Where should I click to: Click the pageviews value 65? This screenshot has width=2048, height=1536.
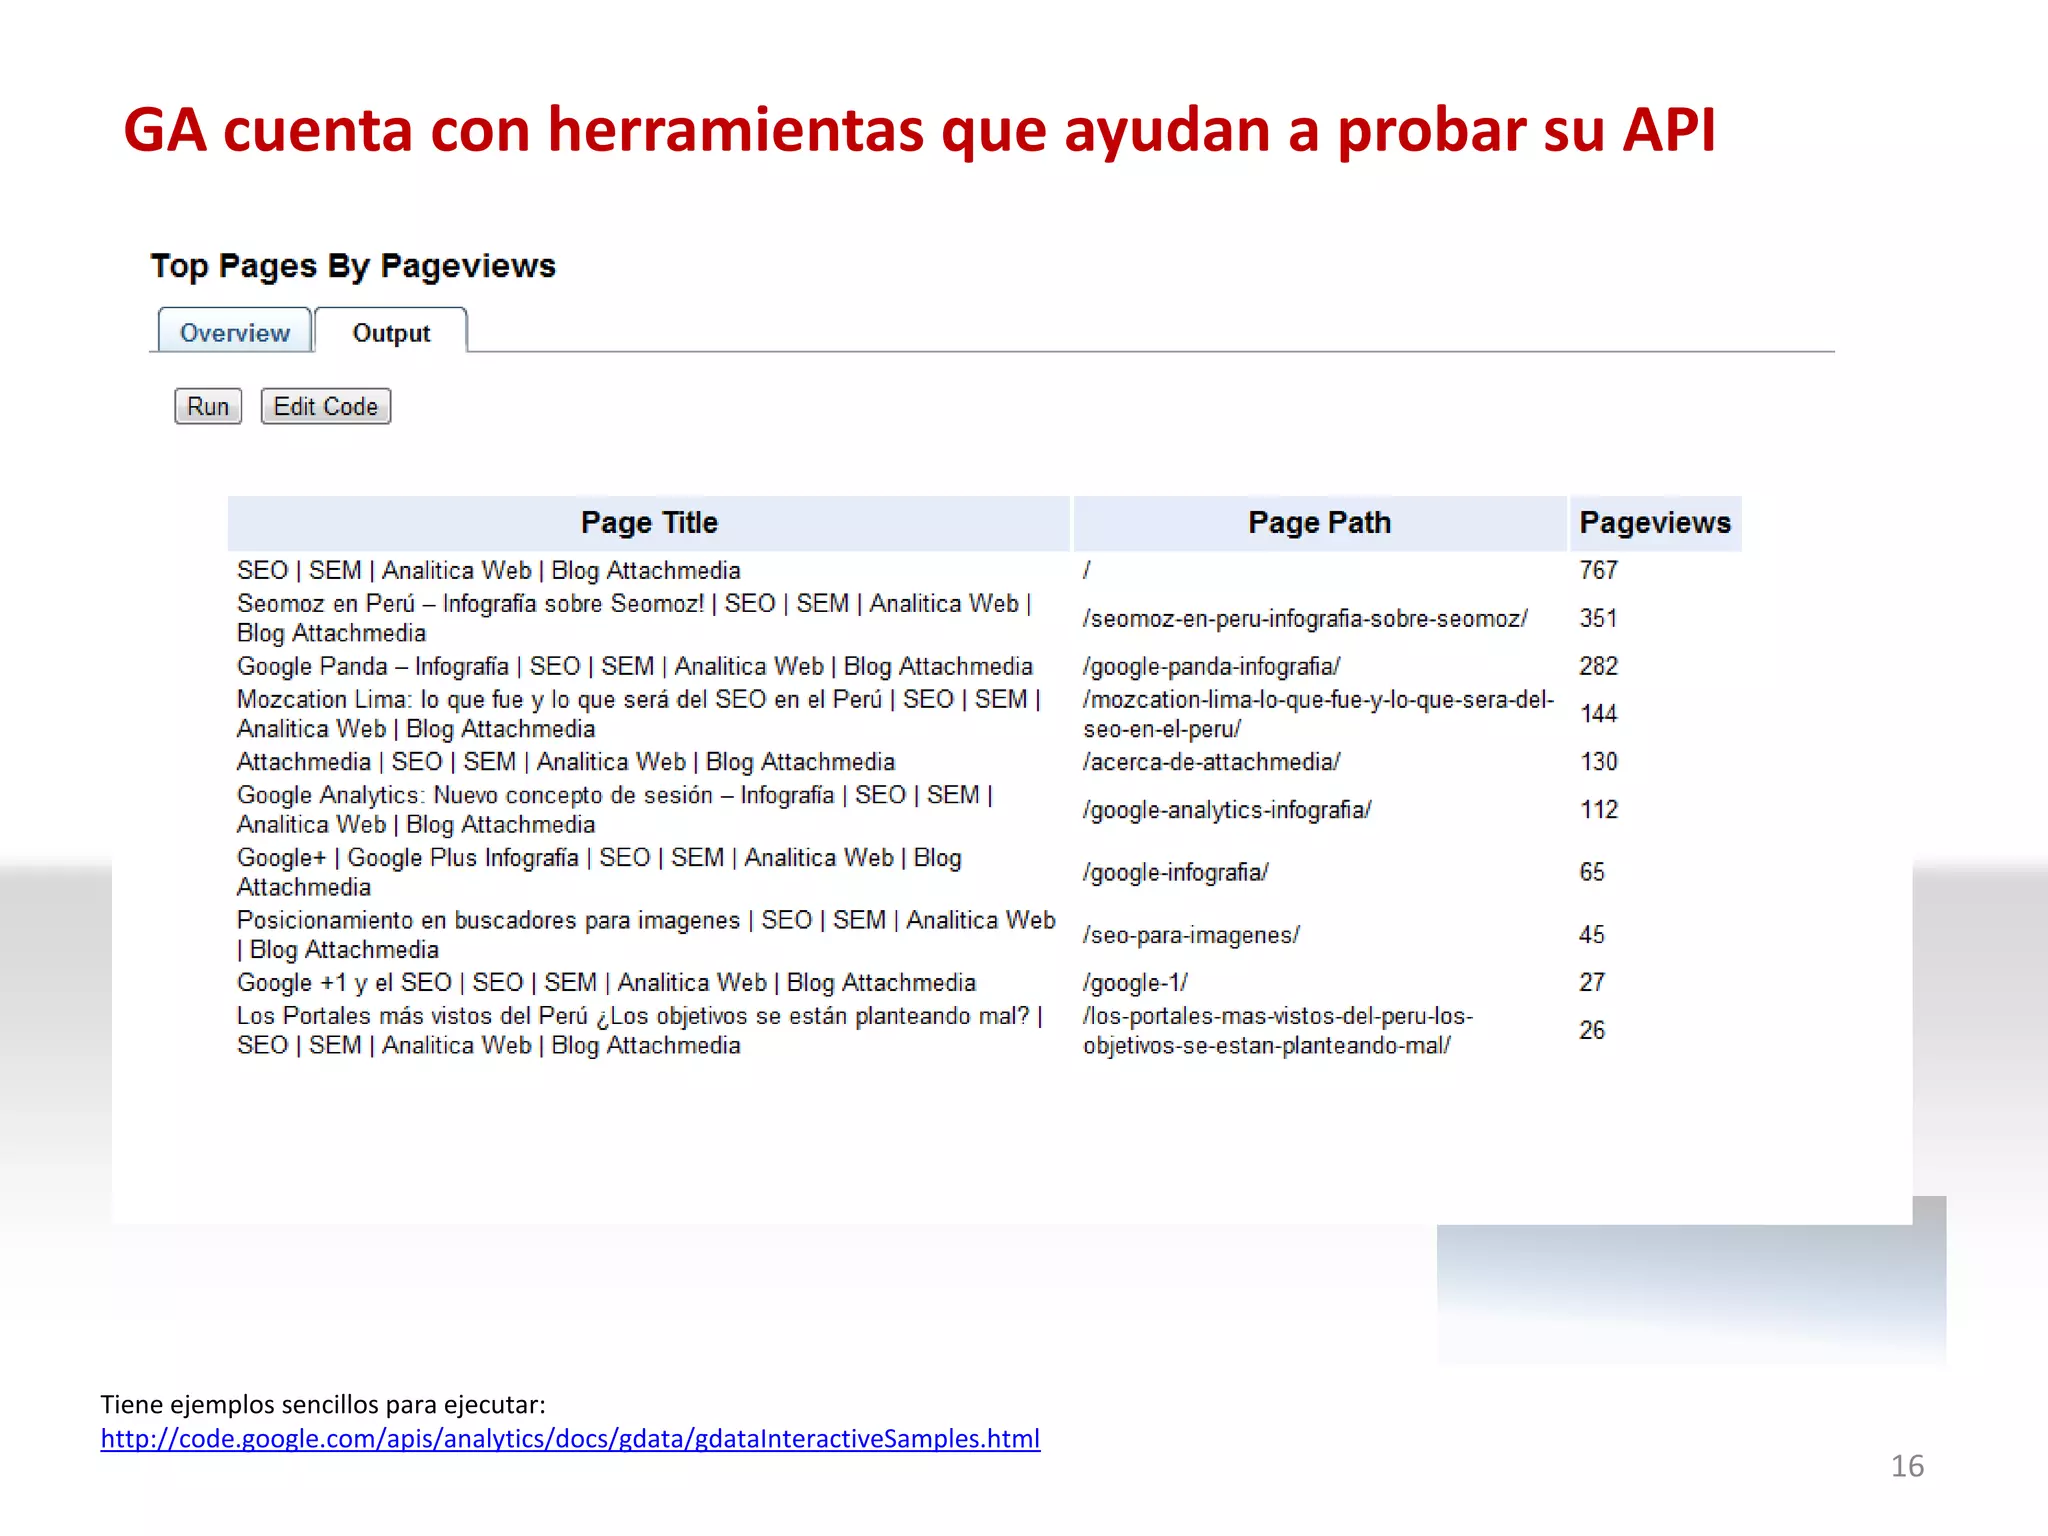tap(1592, 872)
